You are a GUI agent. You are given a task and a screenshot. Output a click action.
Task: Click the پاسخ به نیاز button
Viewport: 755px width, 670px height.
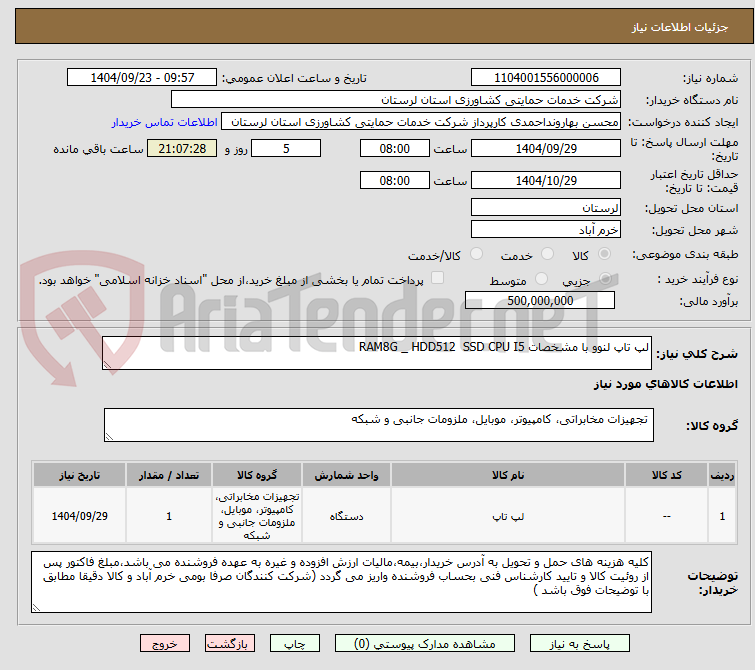580,644
